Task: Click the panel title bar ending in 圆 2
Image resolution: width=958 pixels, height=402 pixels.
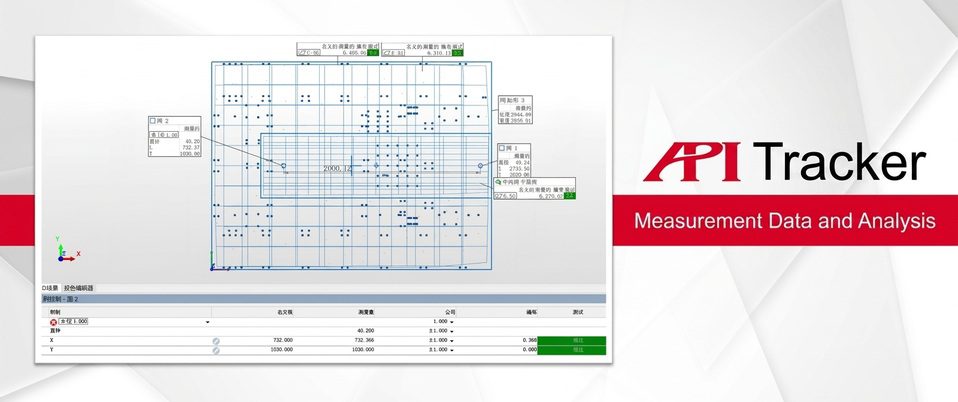Action: tap(323, 299)
